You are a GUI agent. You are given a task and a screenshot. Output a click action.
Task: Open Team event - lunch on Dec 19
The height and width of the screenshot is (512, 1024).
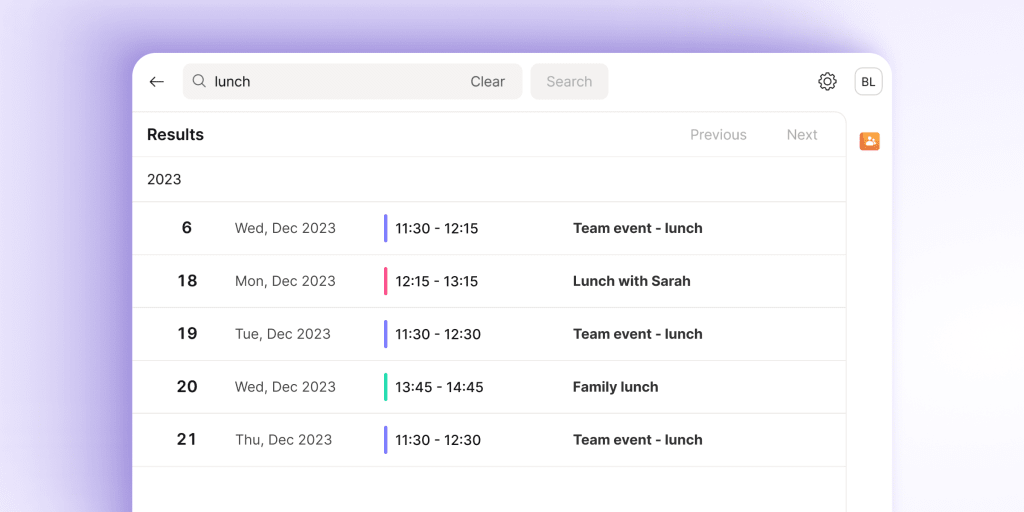(637, 334)
